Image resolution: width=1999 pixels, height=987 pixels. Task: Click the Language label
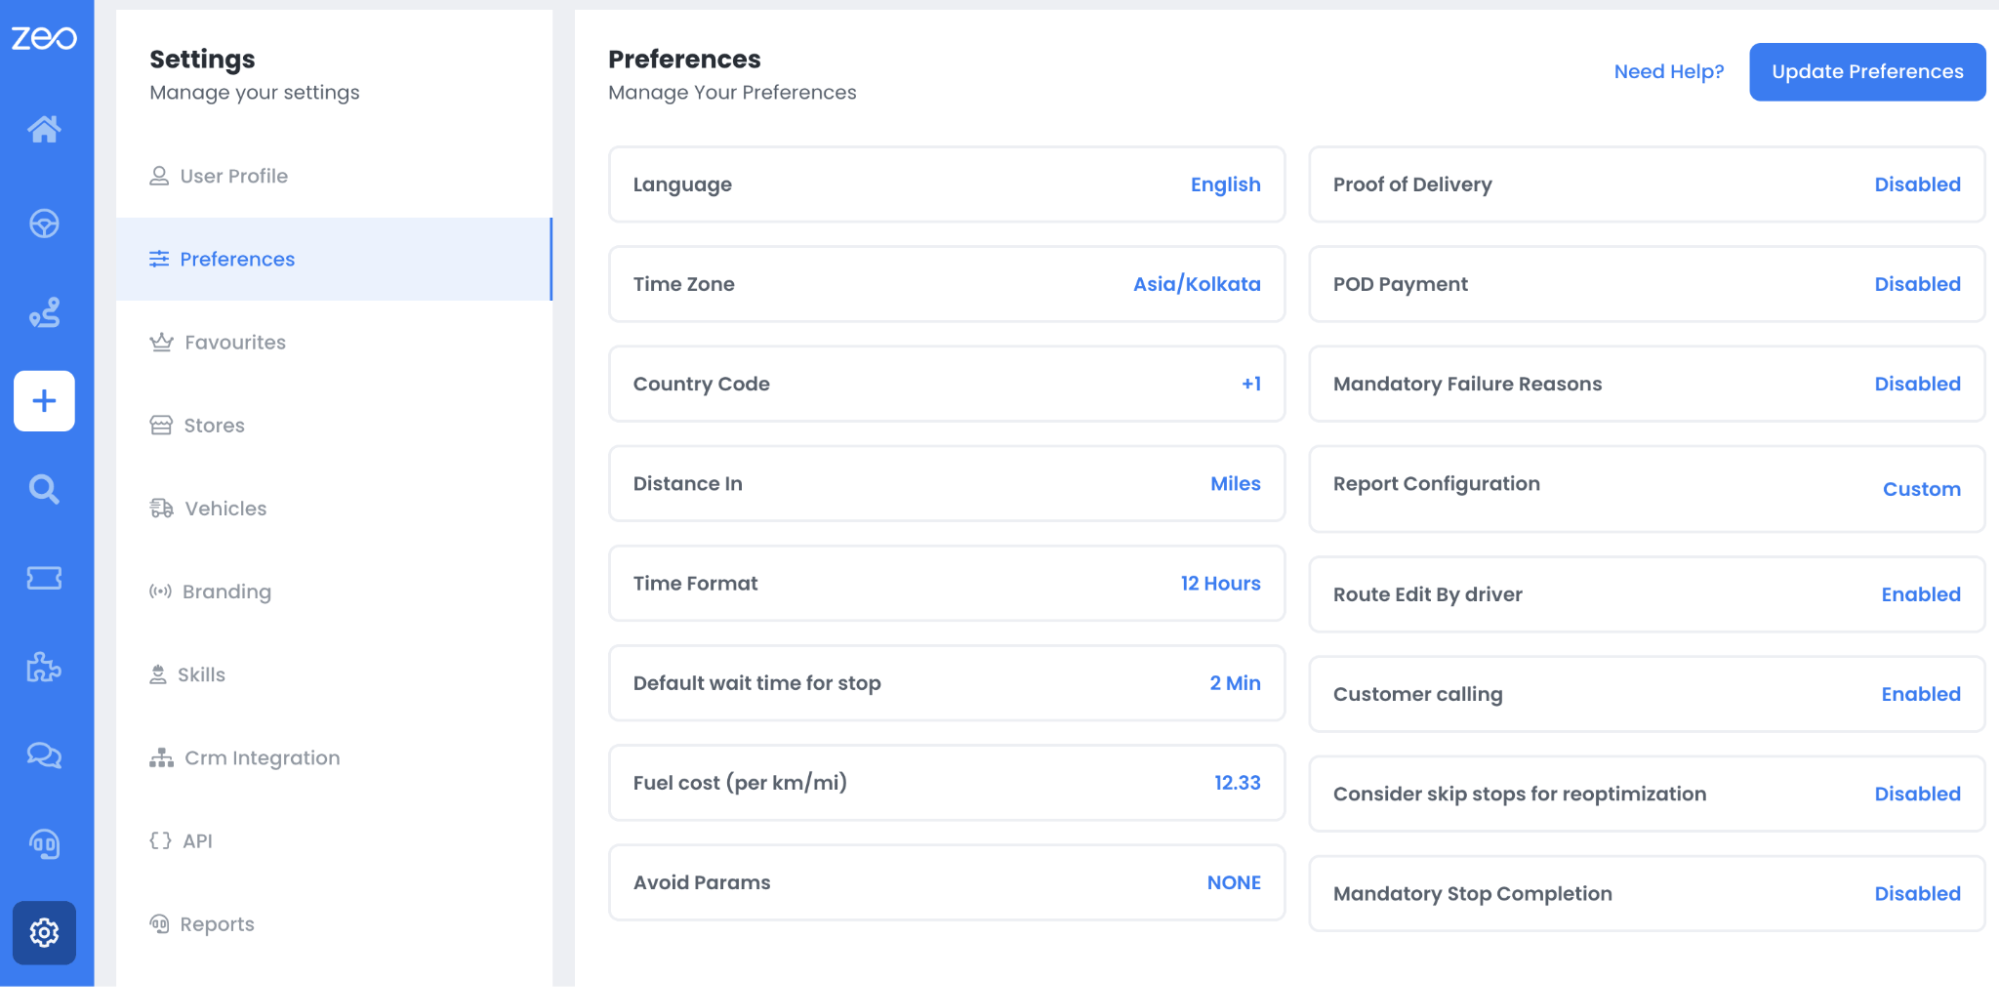point(682,185)
